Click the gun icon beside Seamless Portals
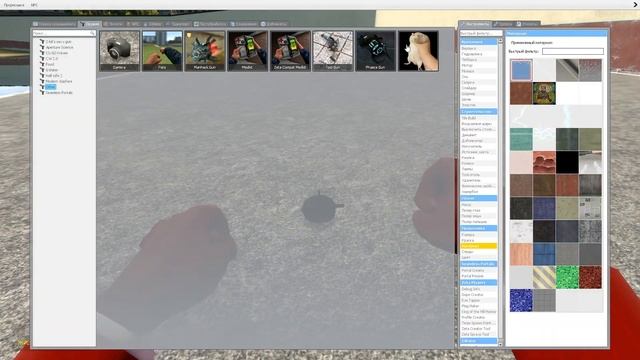The width and height of the screenshot is (640, 360). click(x=42, y=93)
